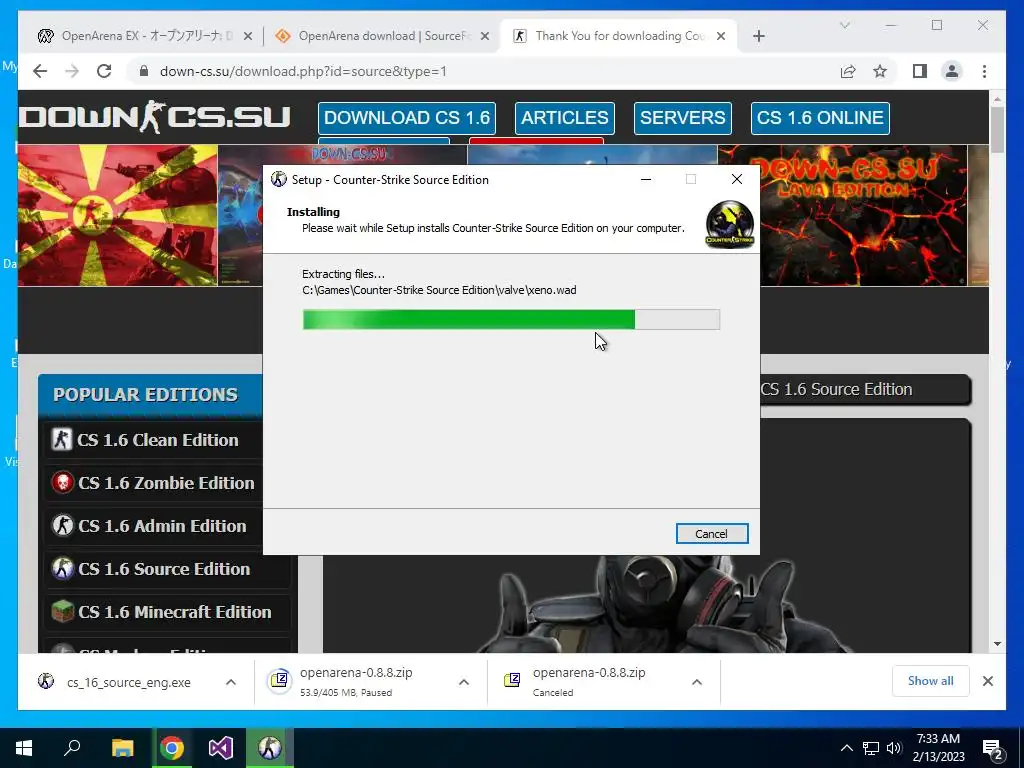This screenshot has height=768, width=1024.
Task: Open CS 1.6 Source Edition sidebar link
Action: (x=164, y=569)
